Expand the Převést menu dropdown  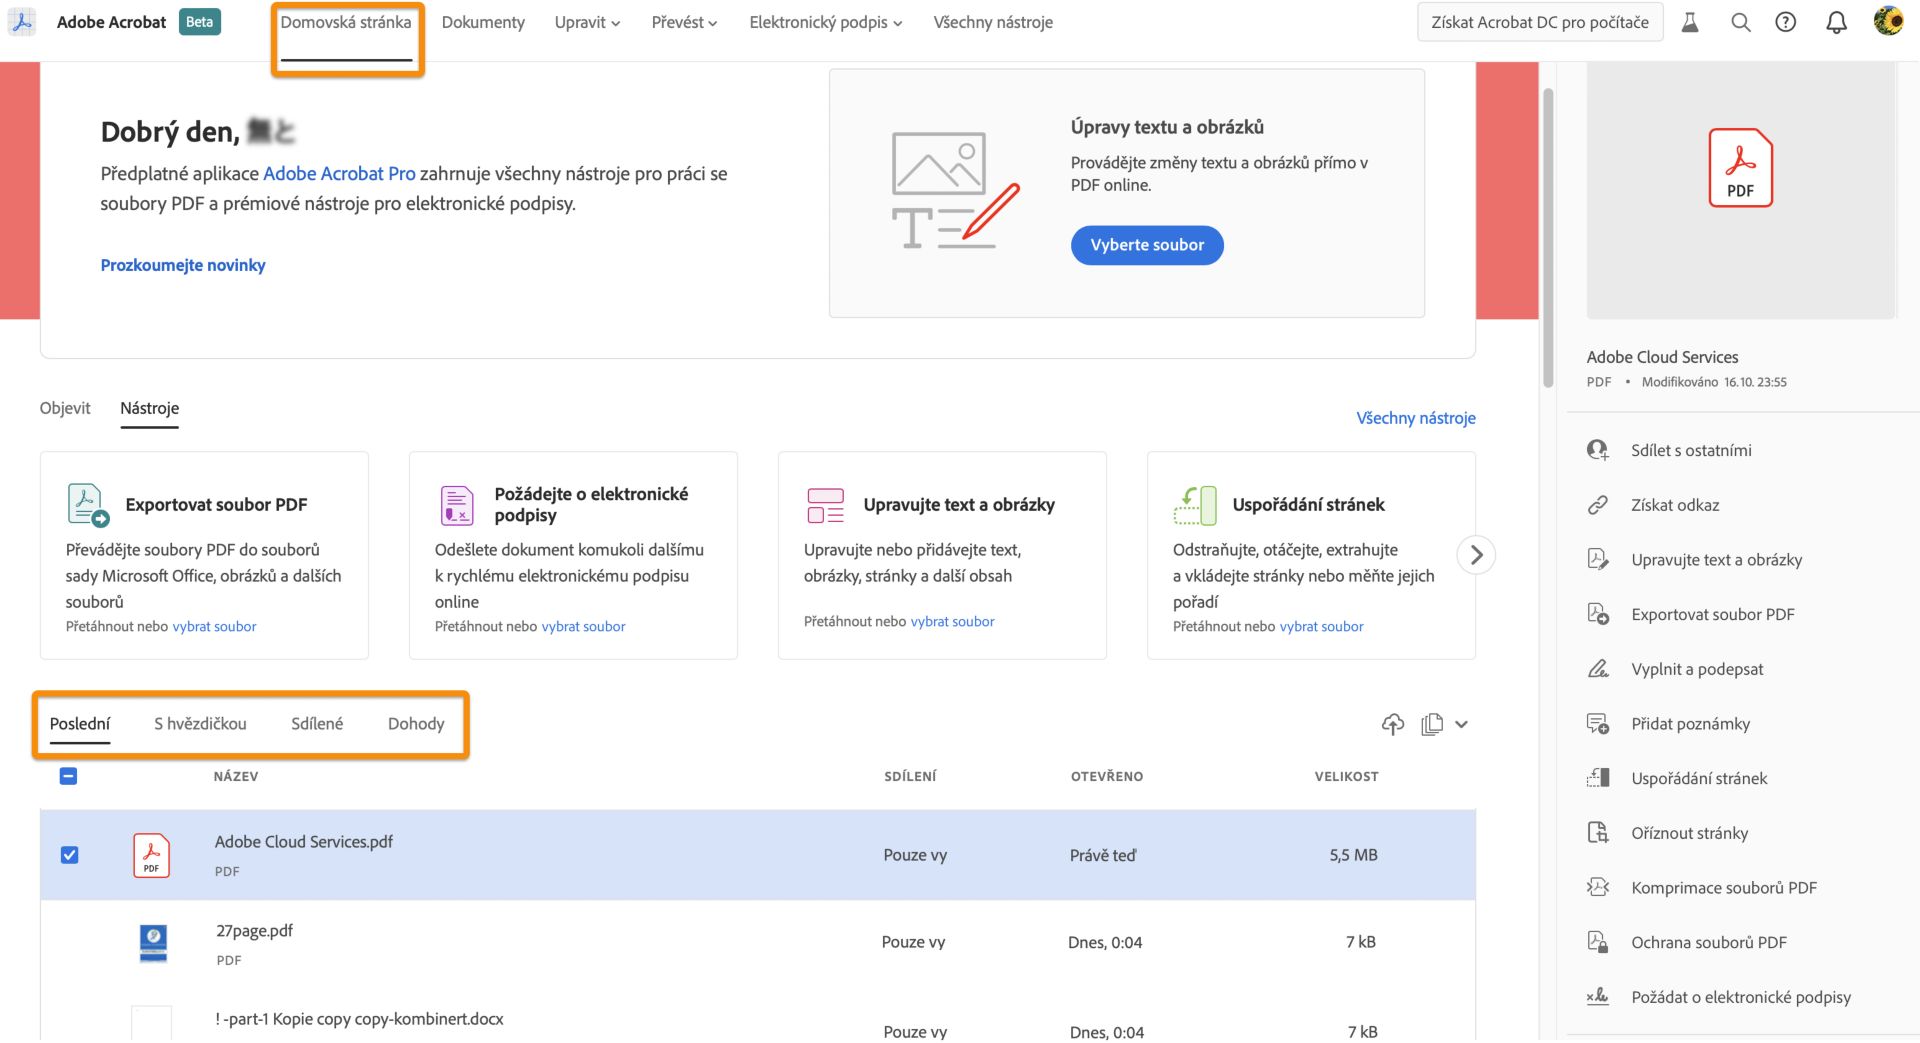tap(684, 22)
